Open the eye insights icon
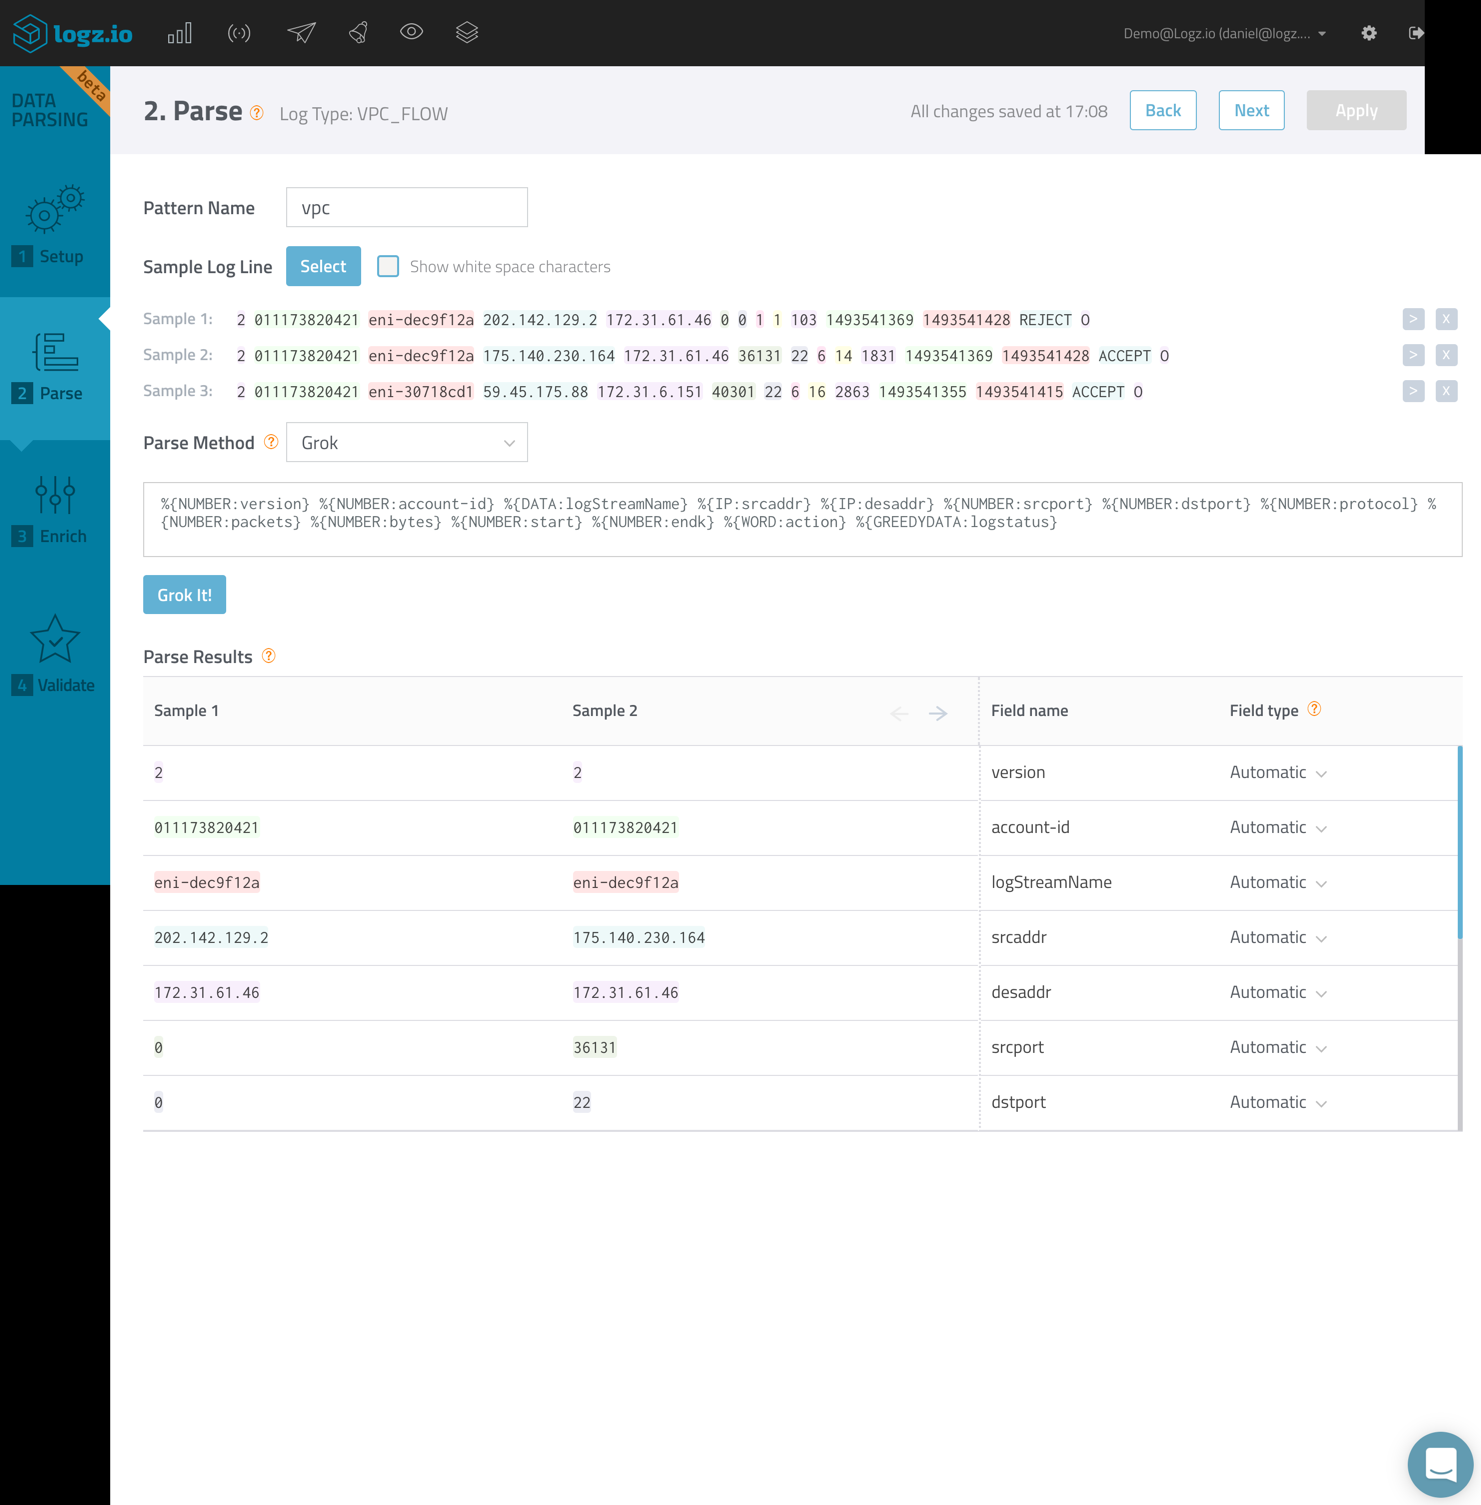Image resolution: width=1481 pixels, height=1505 pixels. pyautogui.click(x=411, y=32)
